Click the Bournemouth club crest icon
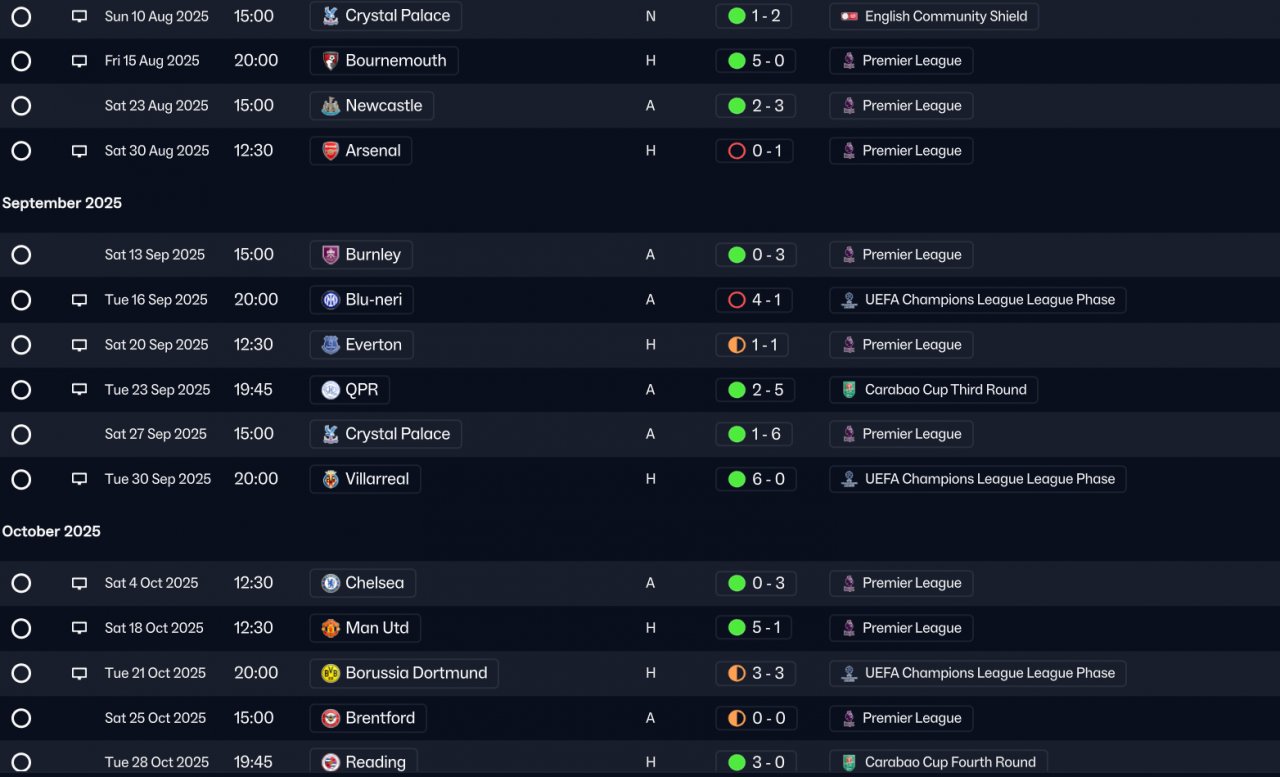Viewport: 1280px width, 777px height. pyautogui.click(x=330, y=61)
